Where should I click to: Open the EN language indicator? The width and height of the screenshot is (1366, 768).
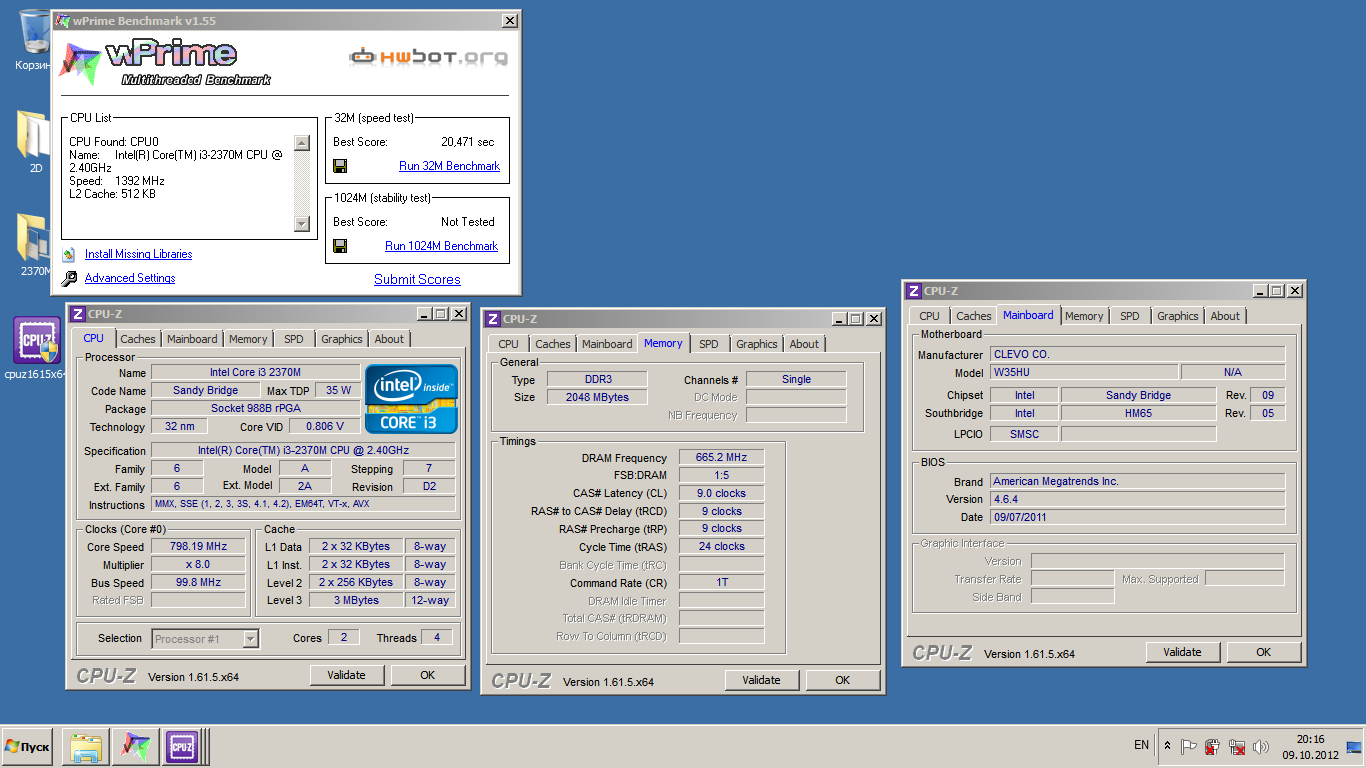[x=1142, y=745]
